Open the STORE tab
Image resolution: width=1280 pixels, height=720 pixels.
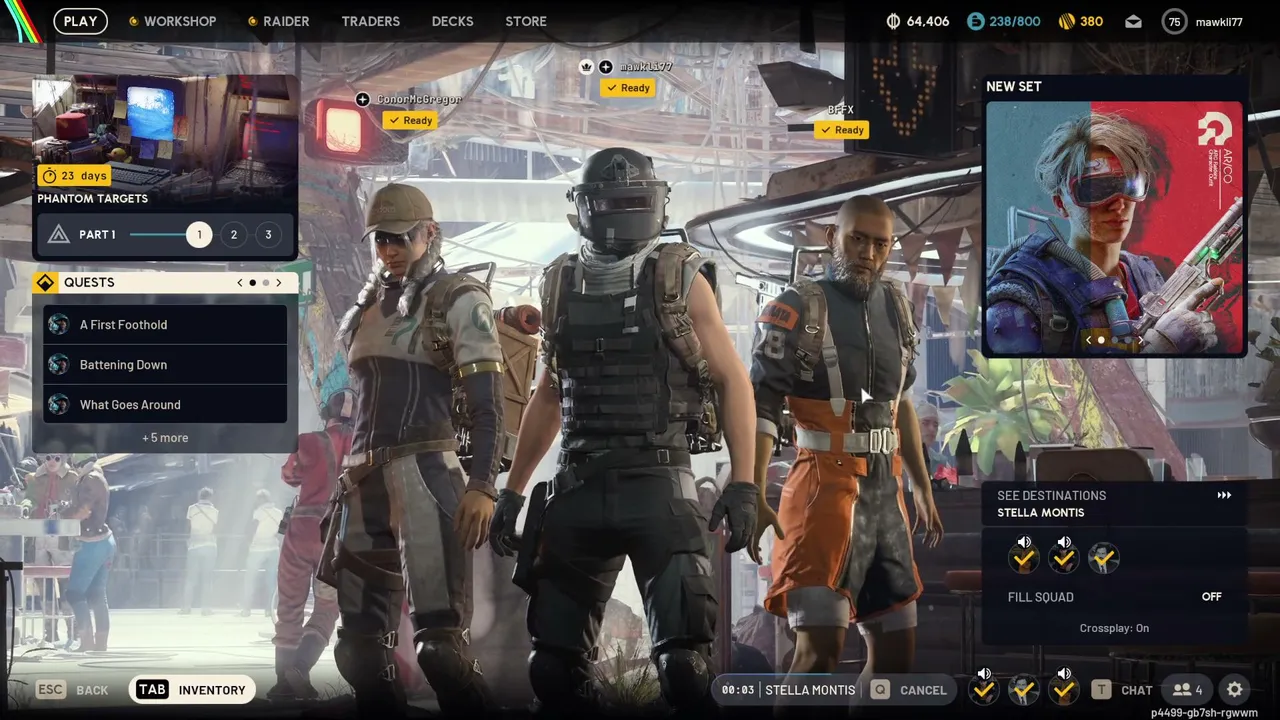(526, 21)
